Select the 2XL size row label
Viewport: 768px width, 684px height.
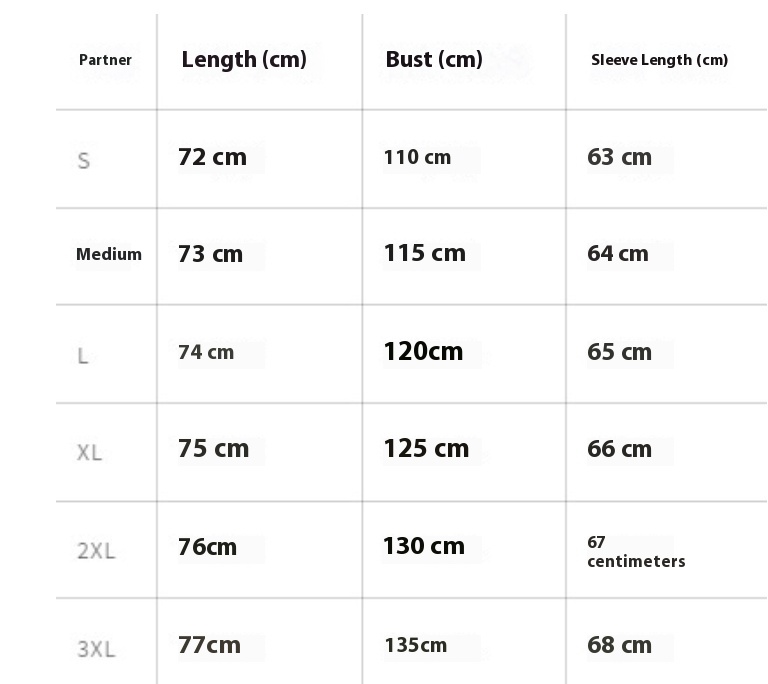[96, 551]
